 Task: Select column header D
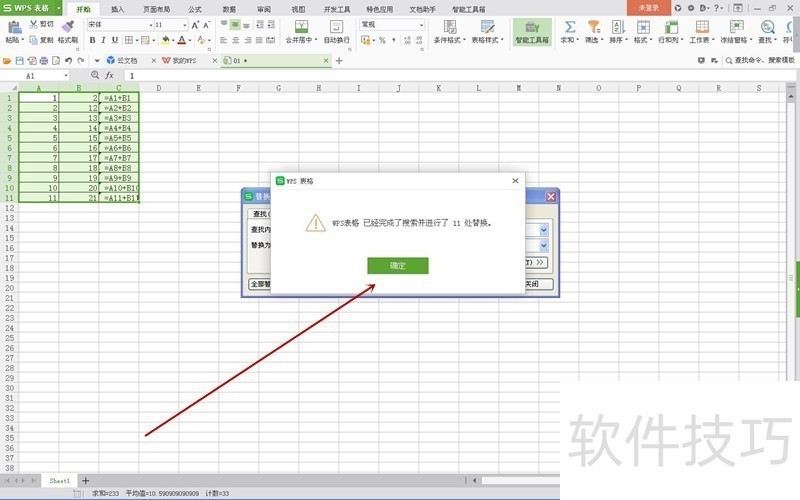pos(159,88)
